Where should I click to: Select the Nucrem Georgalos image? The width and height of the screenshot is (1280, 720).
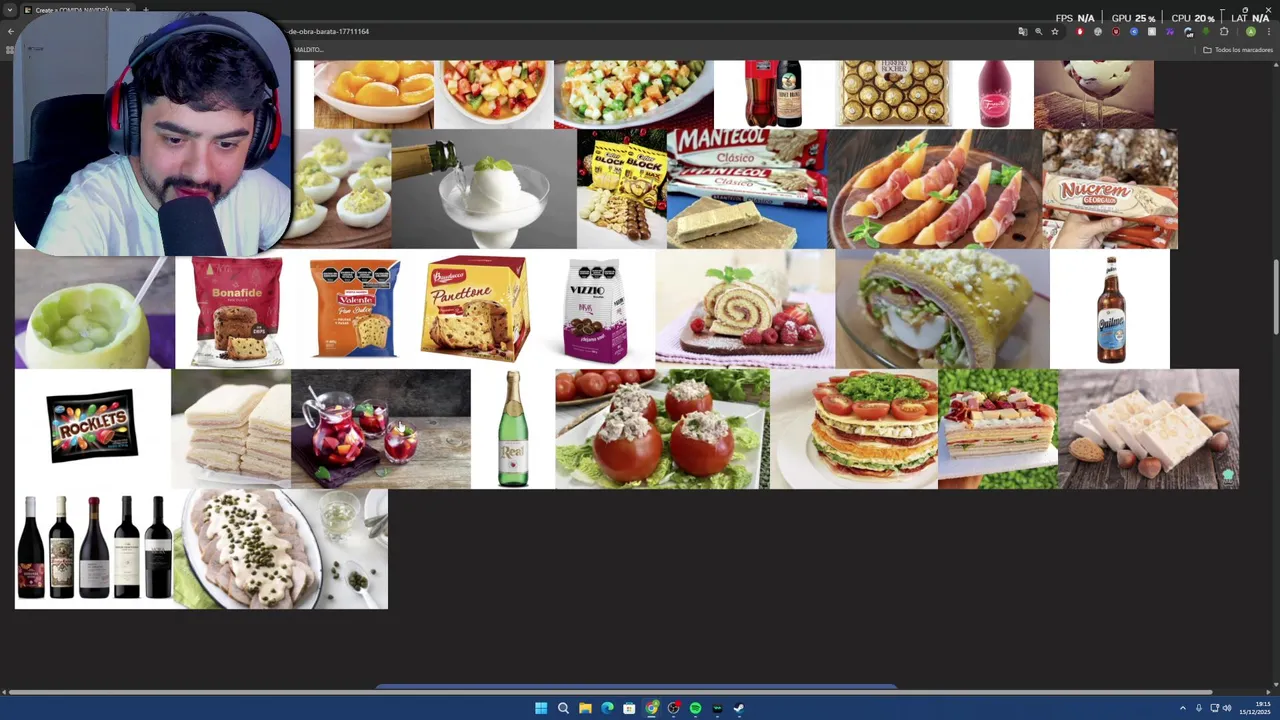(x=1109, y=189)
